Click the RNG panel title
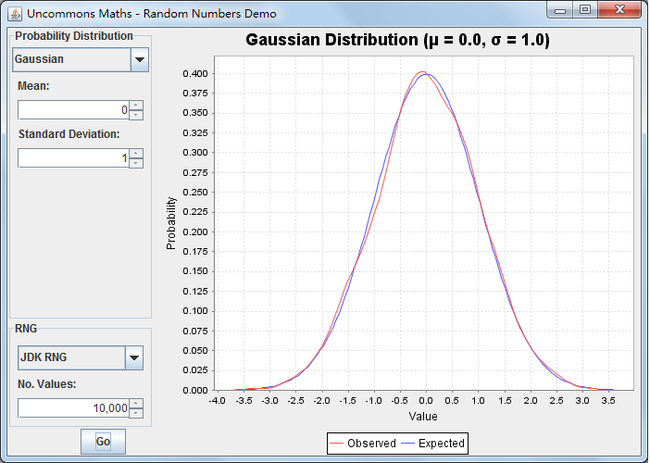Viewport: 650px width, 463px height. 26,329
